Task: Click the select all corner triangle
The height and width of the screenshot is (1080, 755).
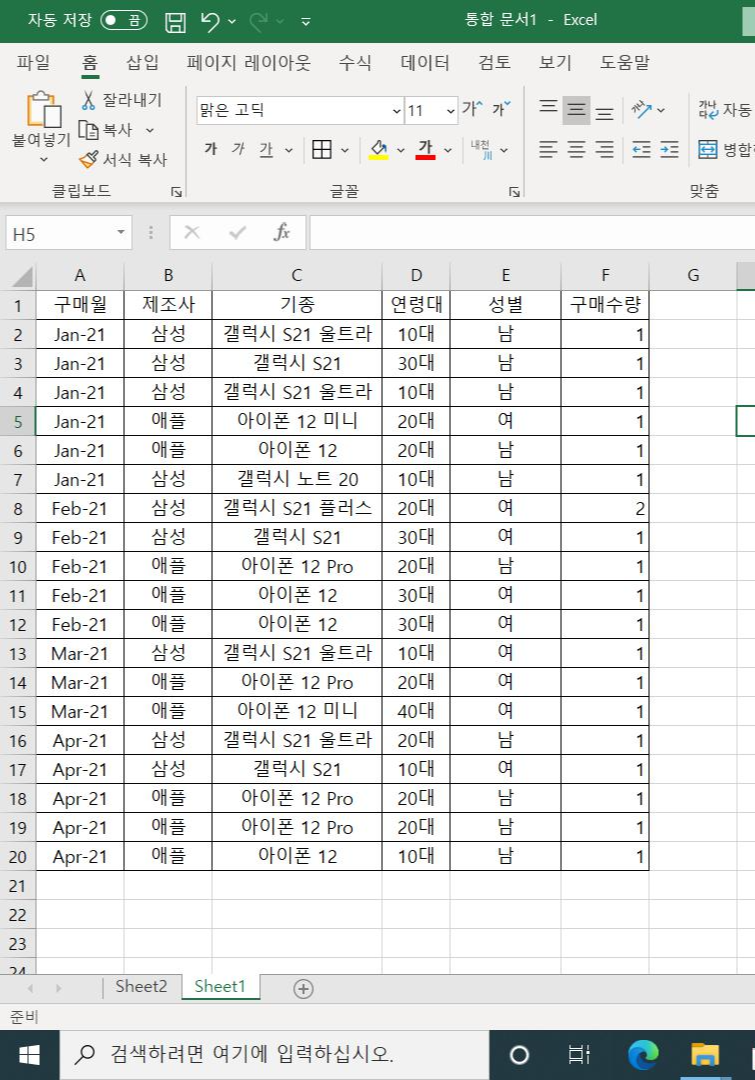Action: click(x=22, y=276)
